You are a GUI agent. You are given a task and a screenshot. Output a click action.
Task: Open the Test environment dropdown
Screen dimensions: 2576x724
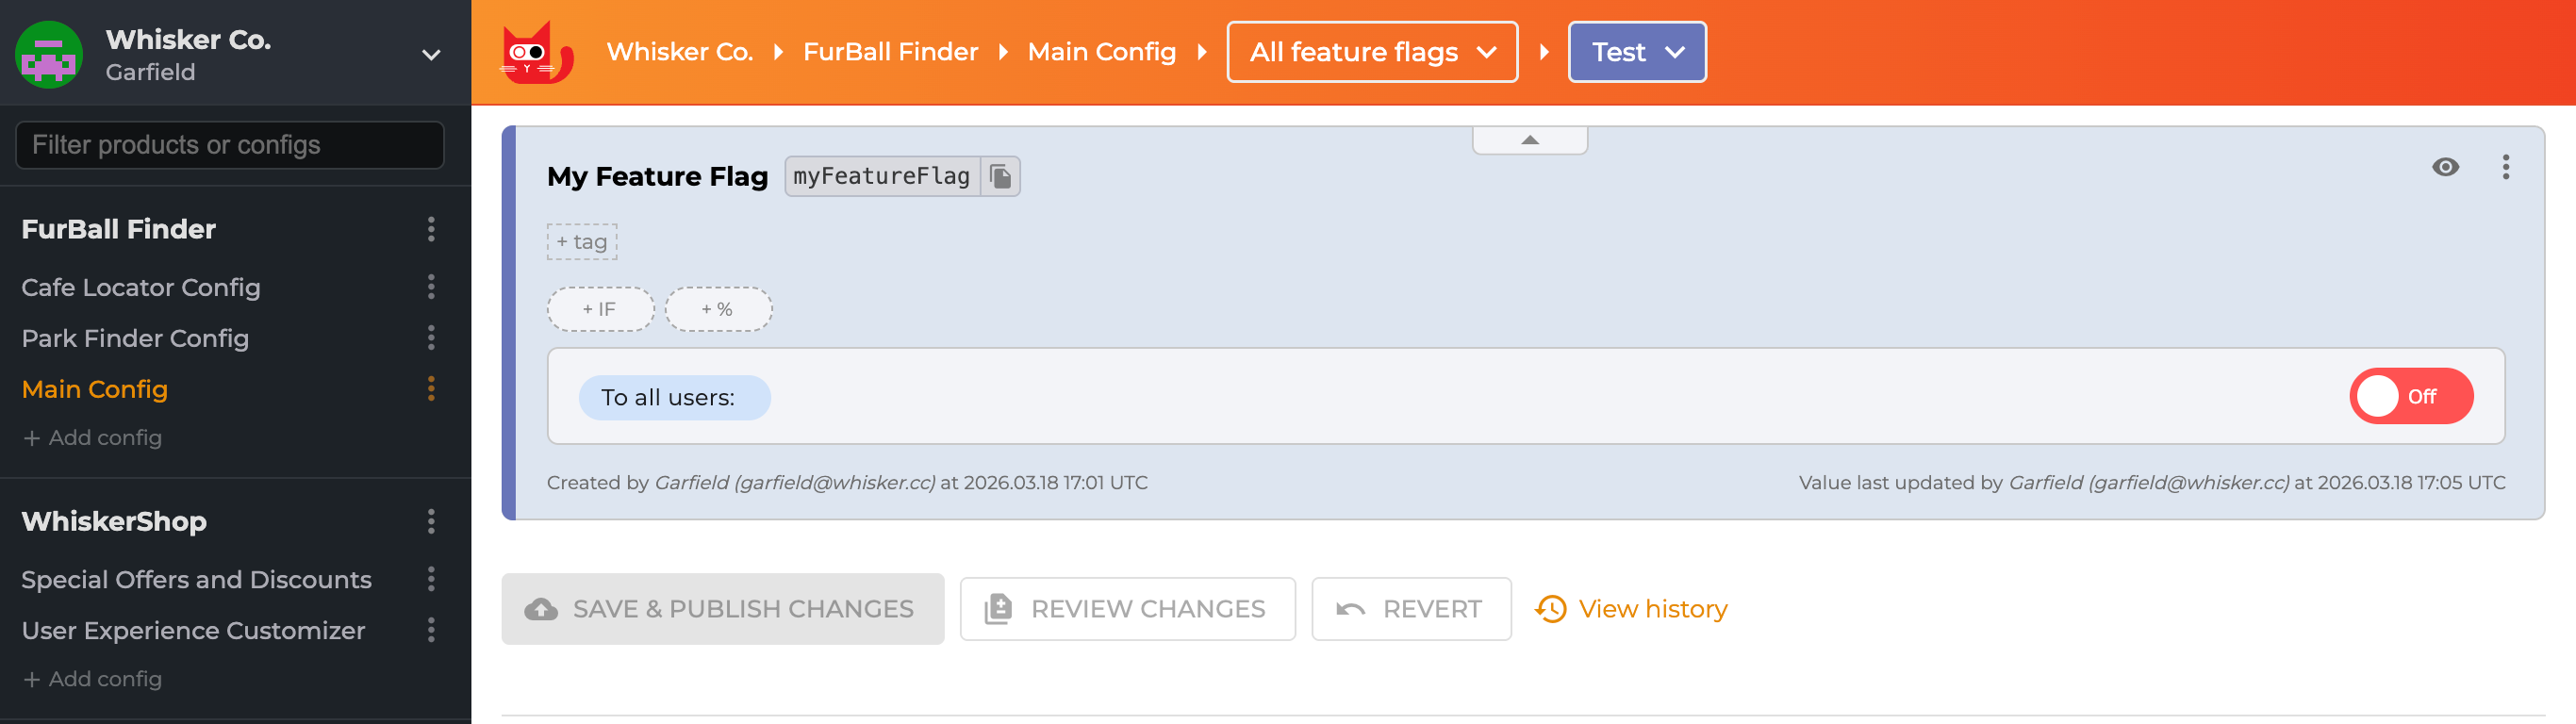click(x=1637, y=52)
